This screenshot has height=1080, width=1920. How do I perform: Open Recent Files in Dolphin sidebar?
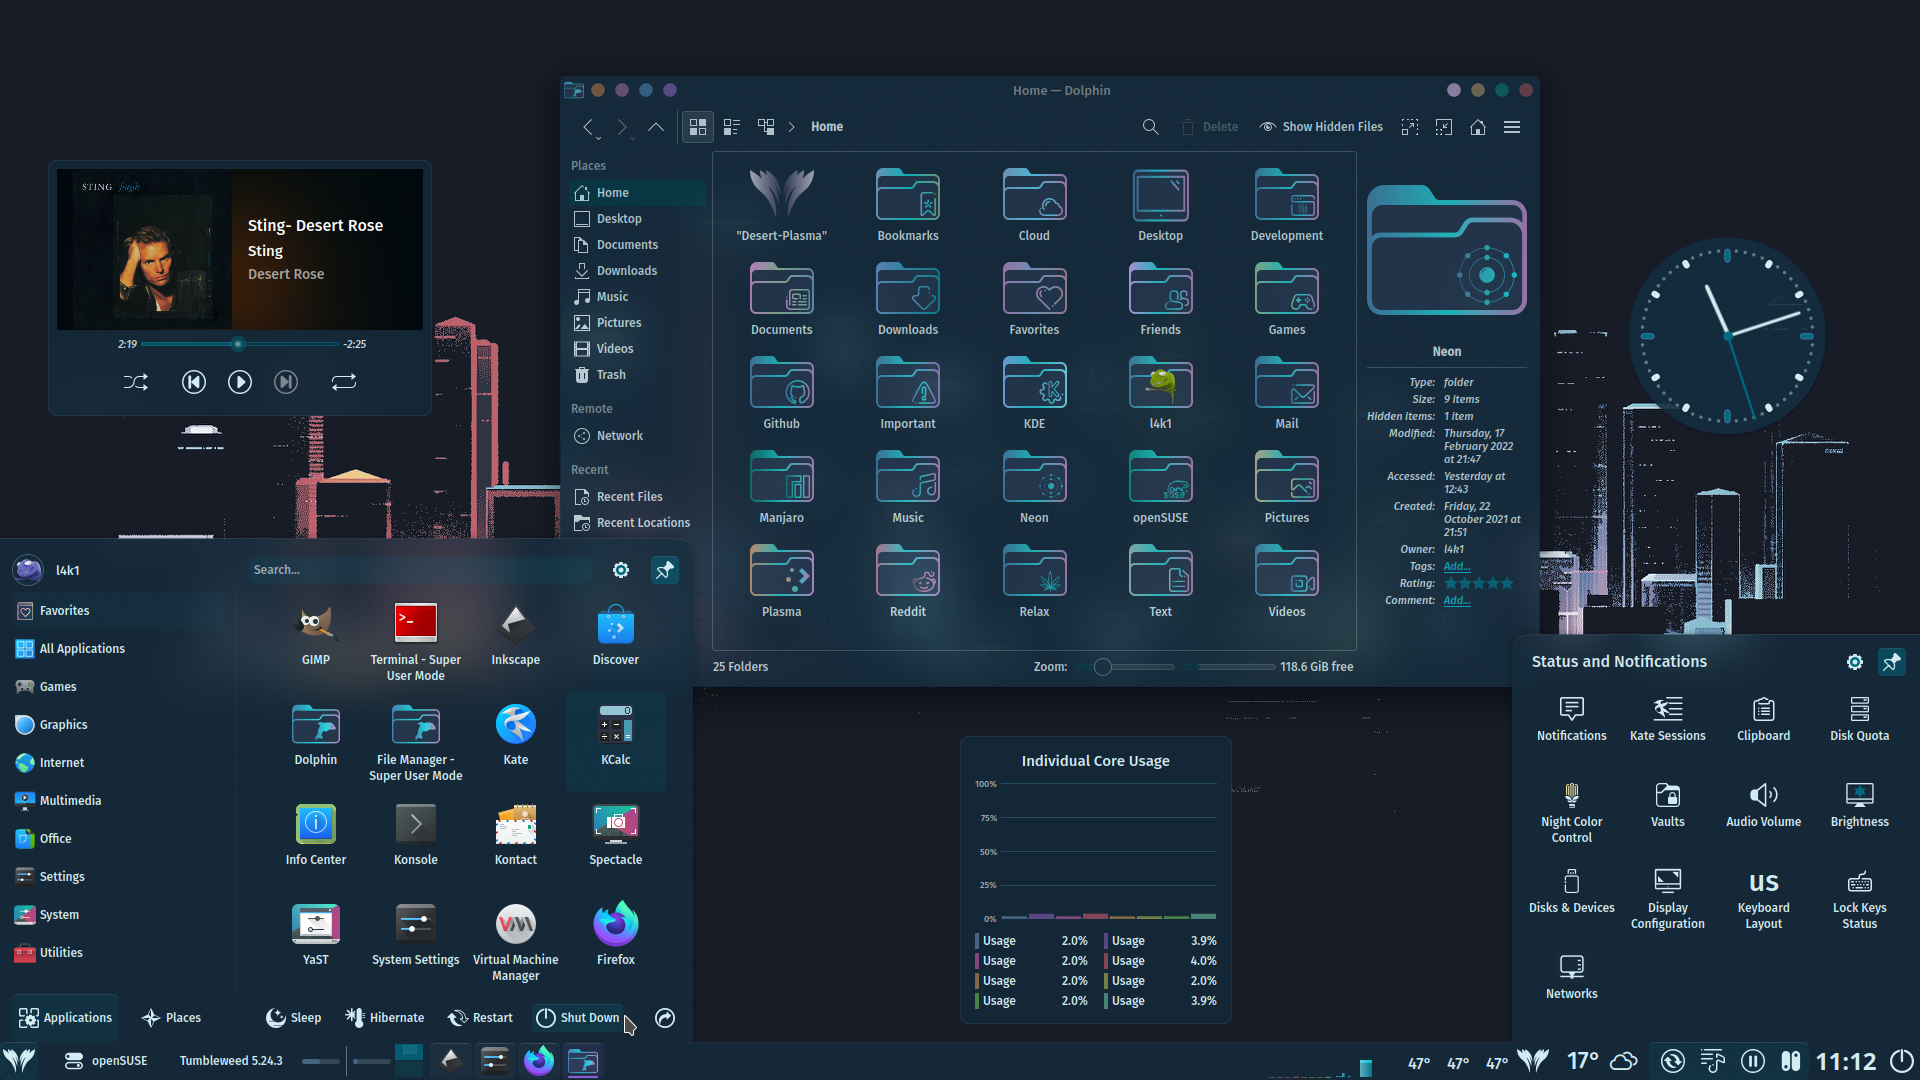click(637, 497)
